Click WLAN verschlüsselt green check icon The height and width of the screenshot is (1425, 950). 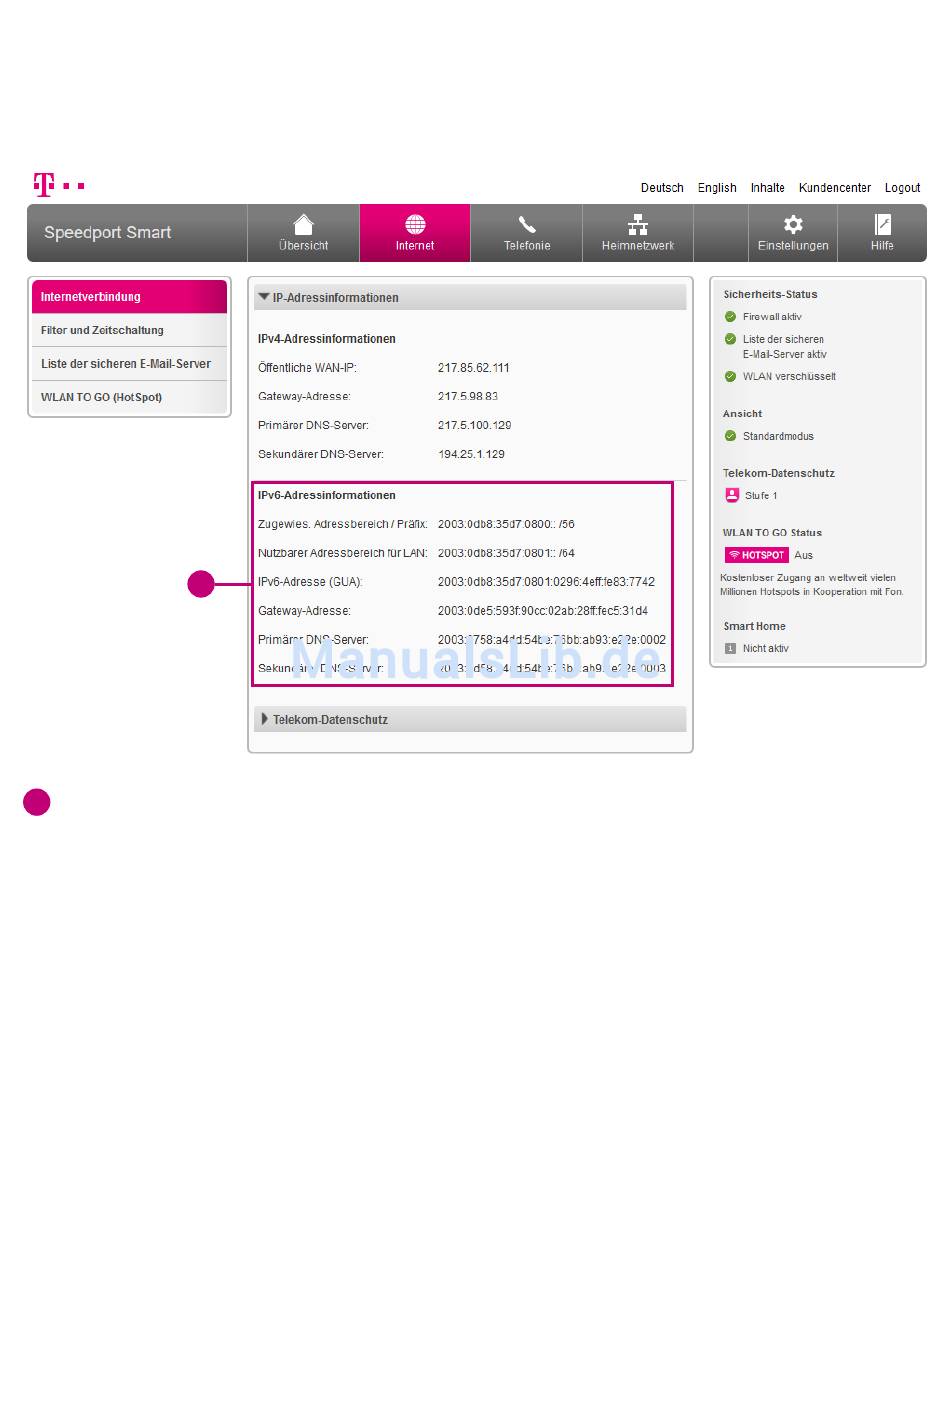pyautogui.click(x=730, y=377)
